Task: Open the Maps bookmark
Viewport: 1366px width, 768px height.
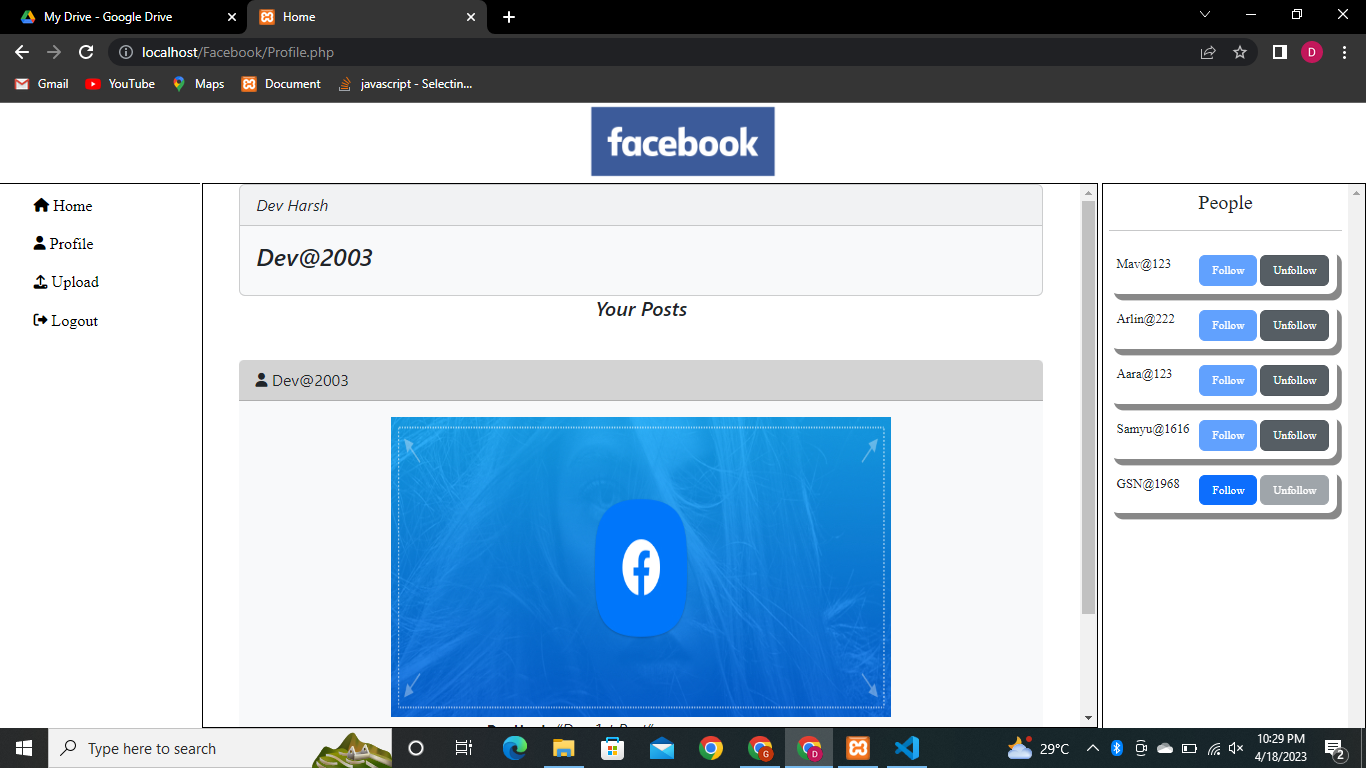Action: click(197, 84)
